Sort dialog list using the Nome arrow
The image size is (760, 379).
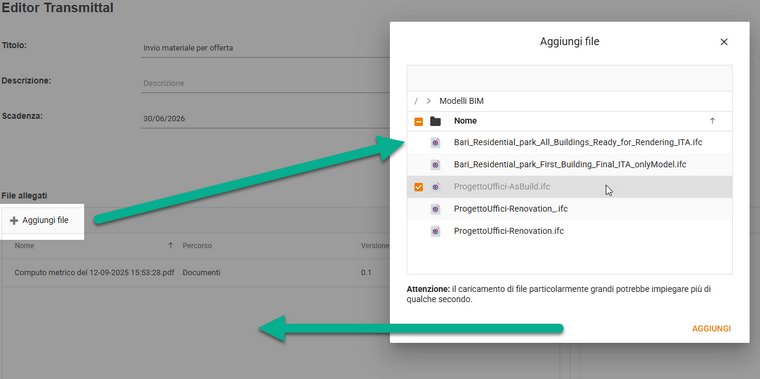point(712,121)
